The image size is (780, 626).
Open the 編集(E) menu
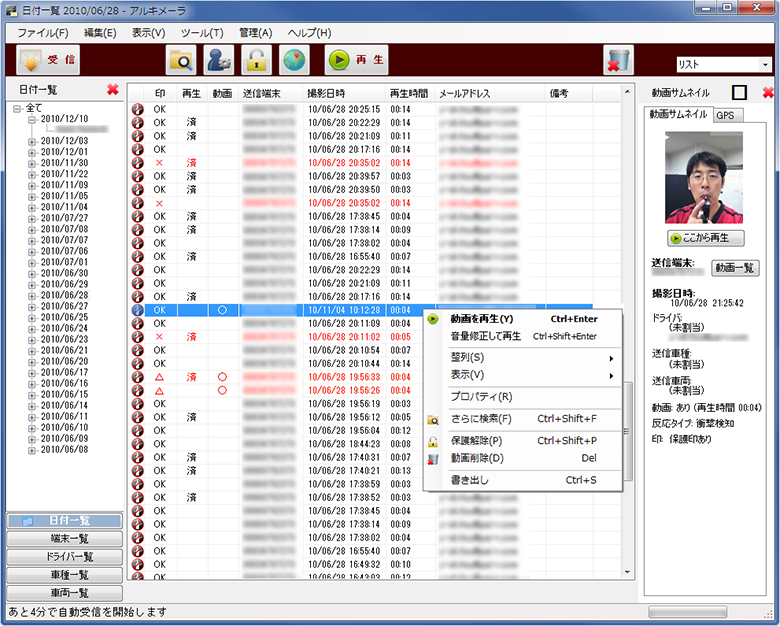[x=100, y=33]
